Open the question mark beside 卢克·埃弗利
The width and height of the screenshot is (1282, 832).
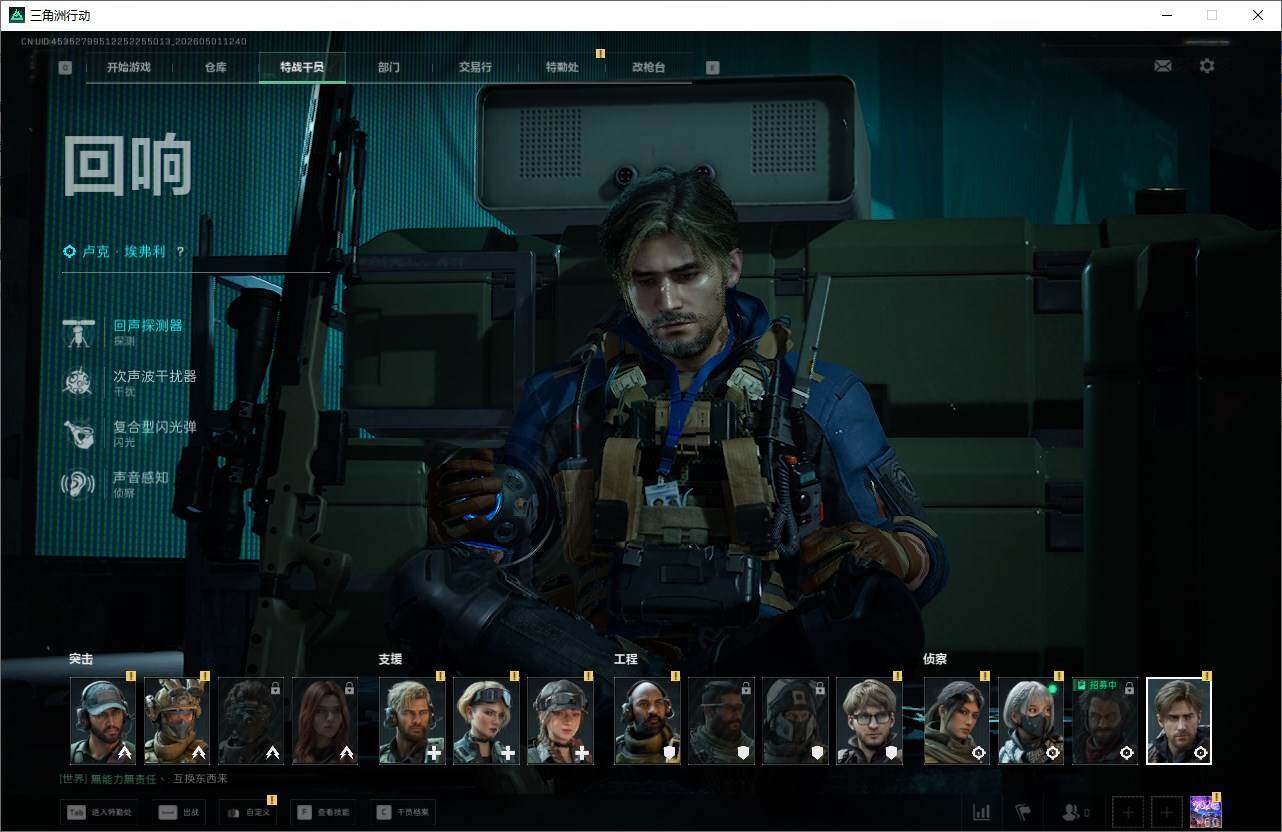pyautogui.click(x=180, y=252)
